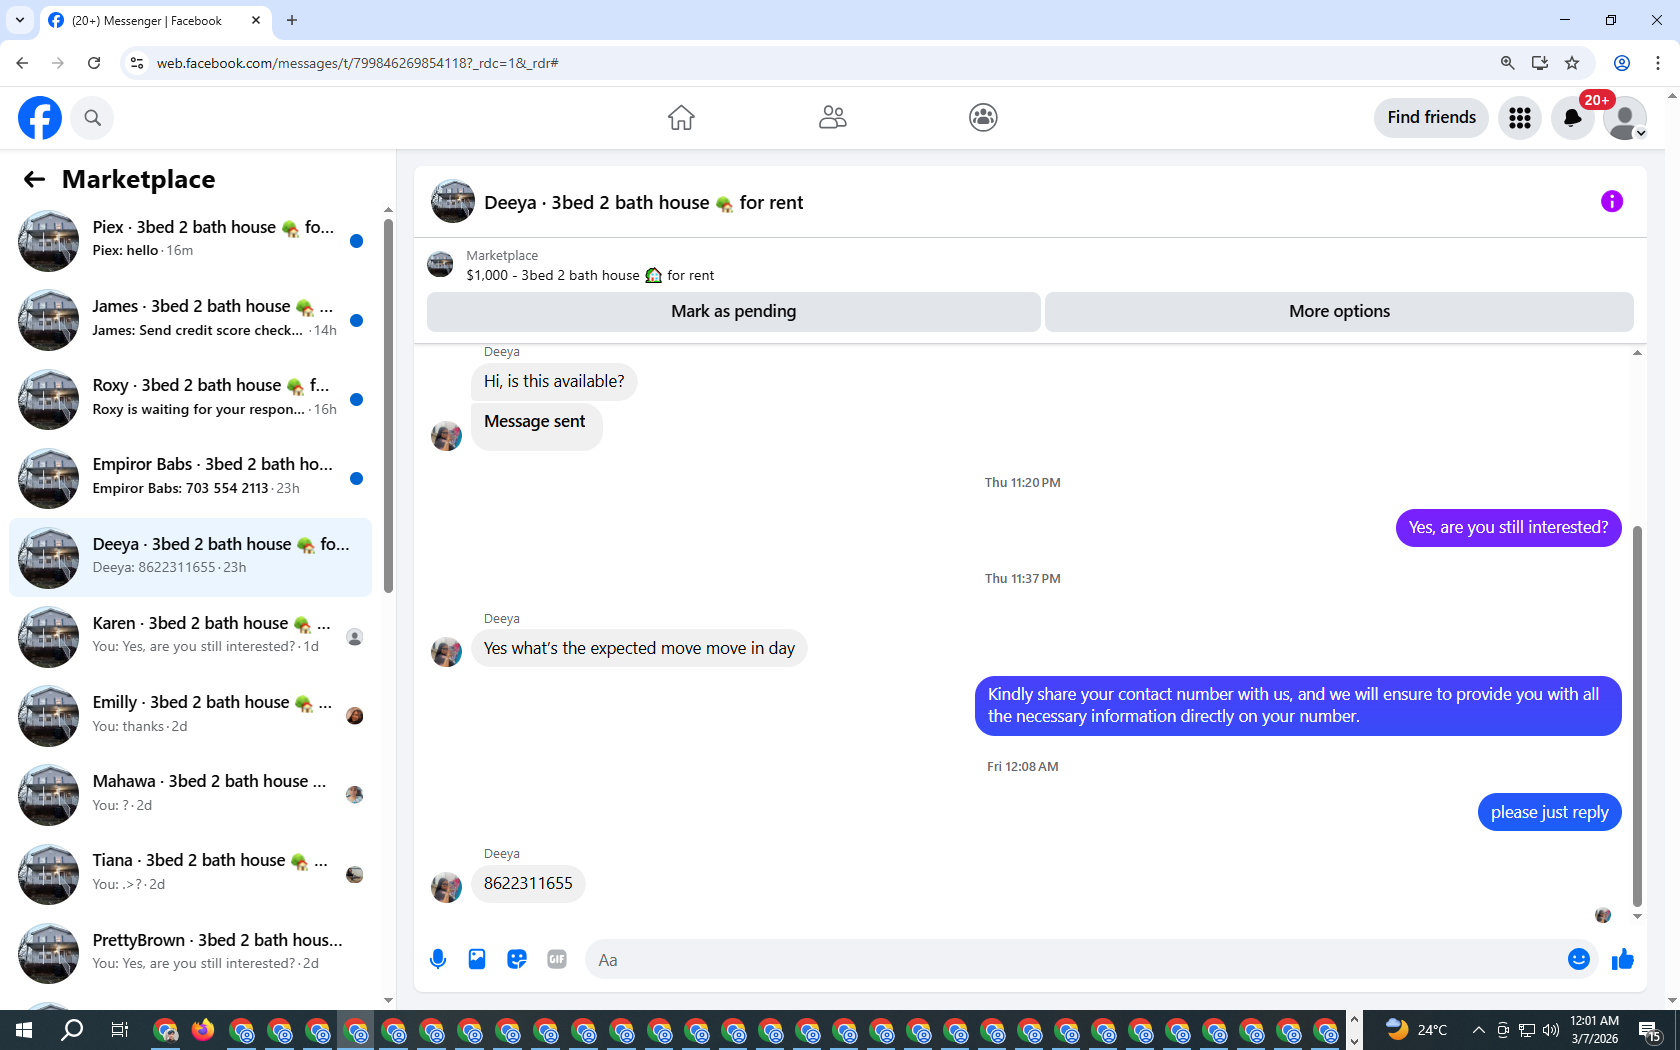
Task: Click the $1,000 listing title link
Action: (x=590, y=275)
